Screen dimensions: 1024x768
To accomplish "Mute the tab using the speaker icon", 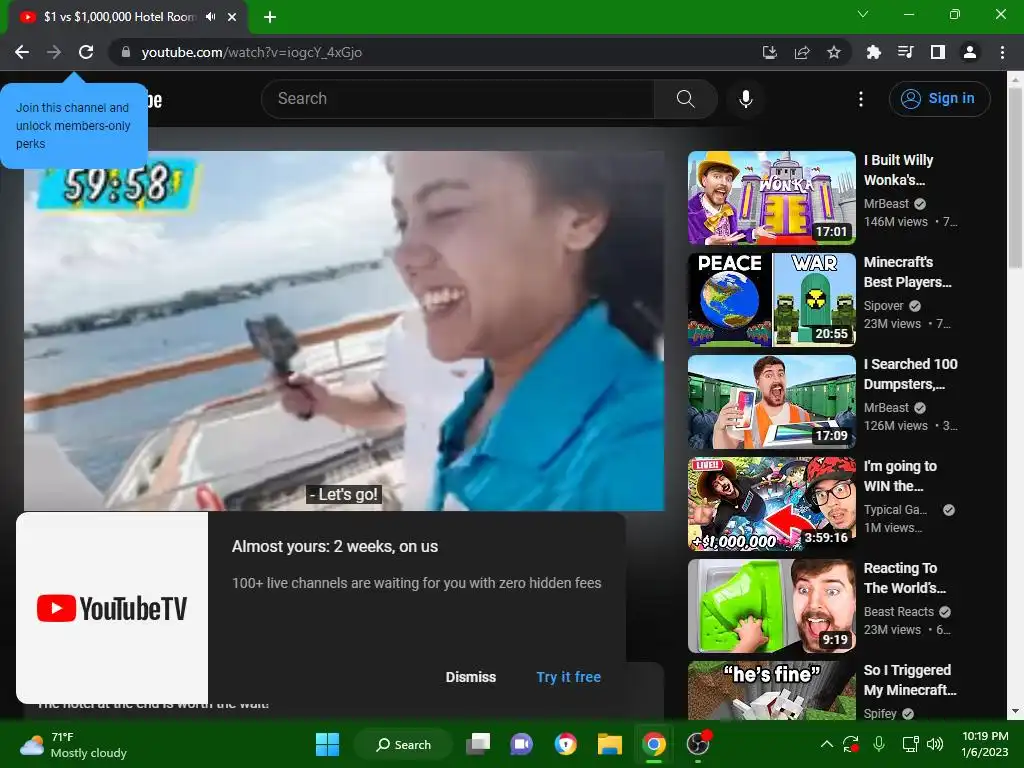I will click(210, 17).
